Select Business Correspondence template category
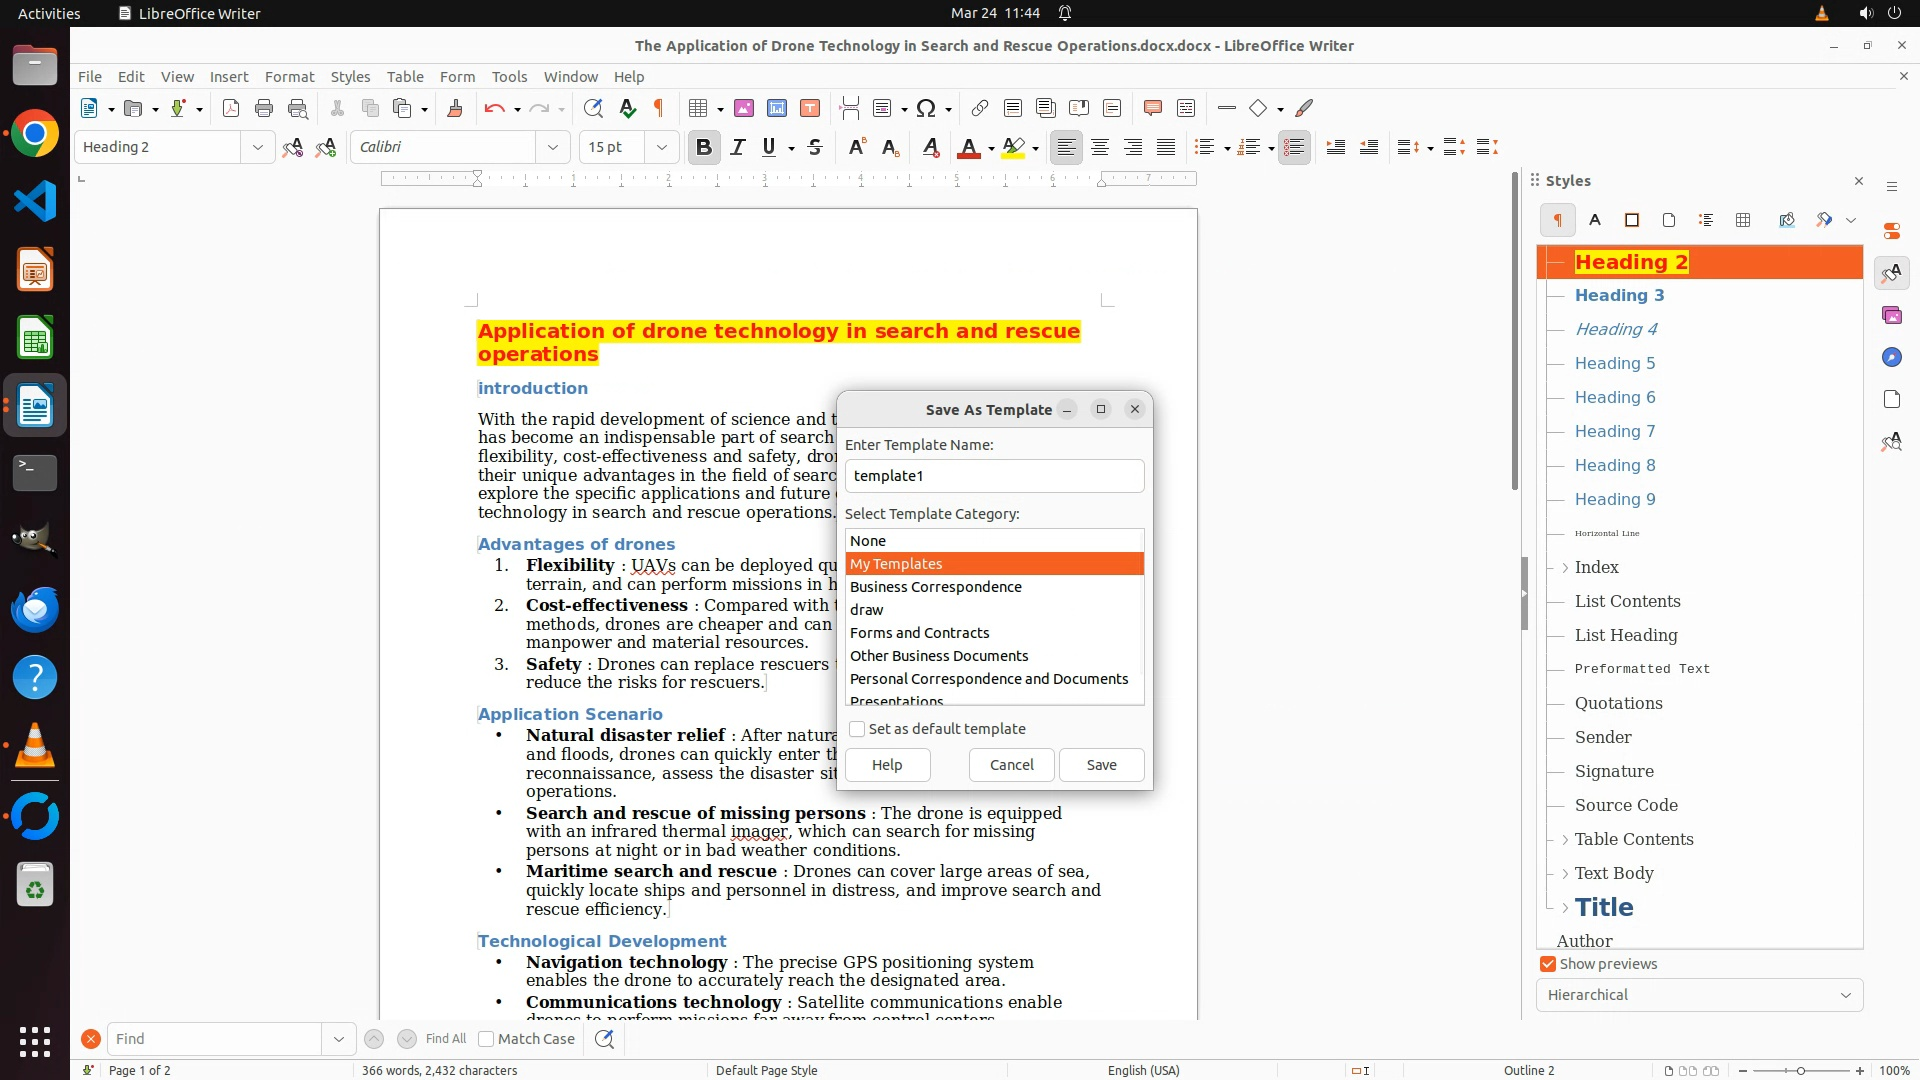The width and height of the screenshot is (1920, 1080). (935, 587)
